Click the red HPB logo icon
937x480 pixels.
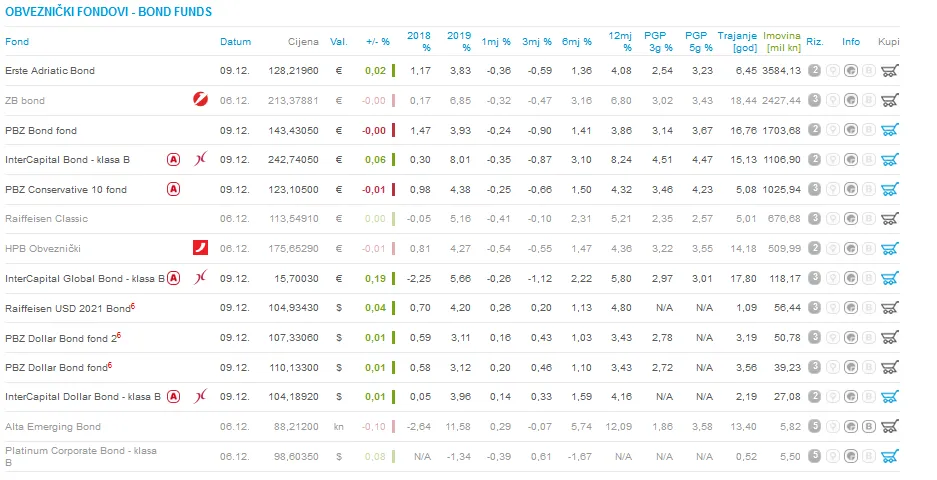tap(200, 247)
